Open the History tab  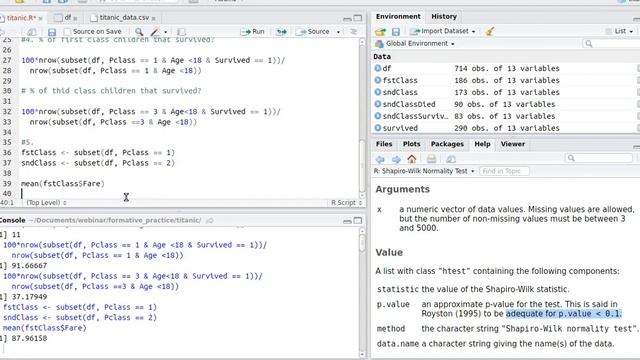tap(444, 16)
